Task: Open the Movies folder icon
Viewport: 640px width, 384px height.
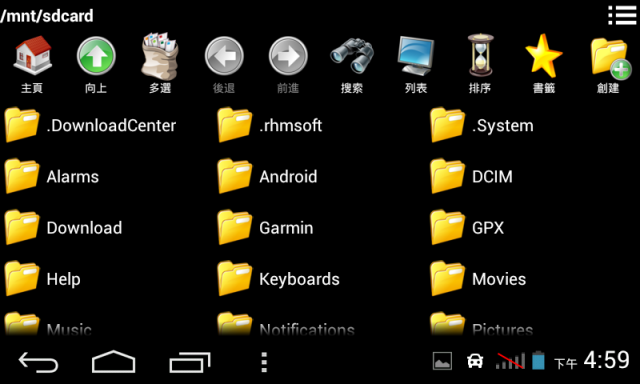Action: point(448,279)
